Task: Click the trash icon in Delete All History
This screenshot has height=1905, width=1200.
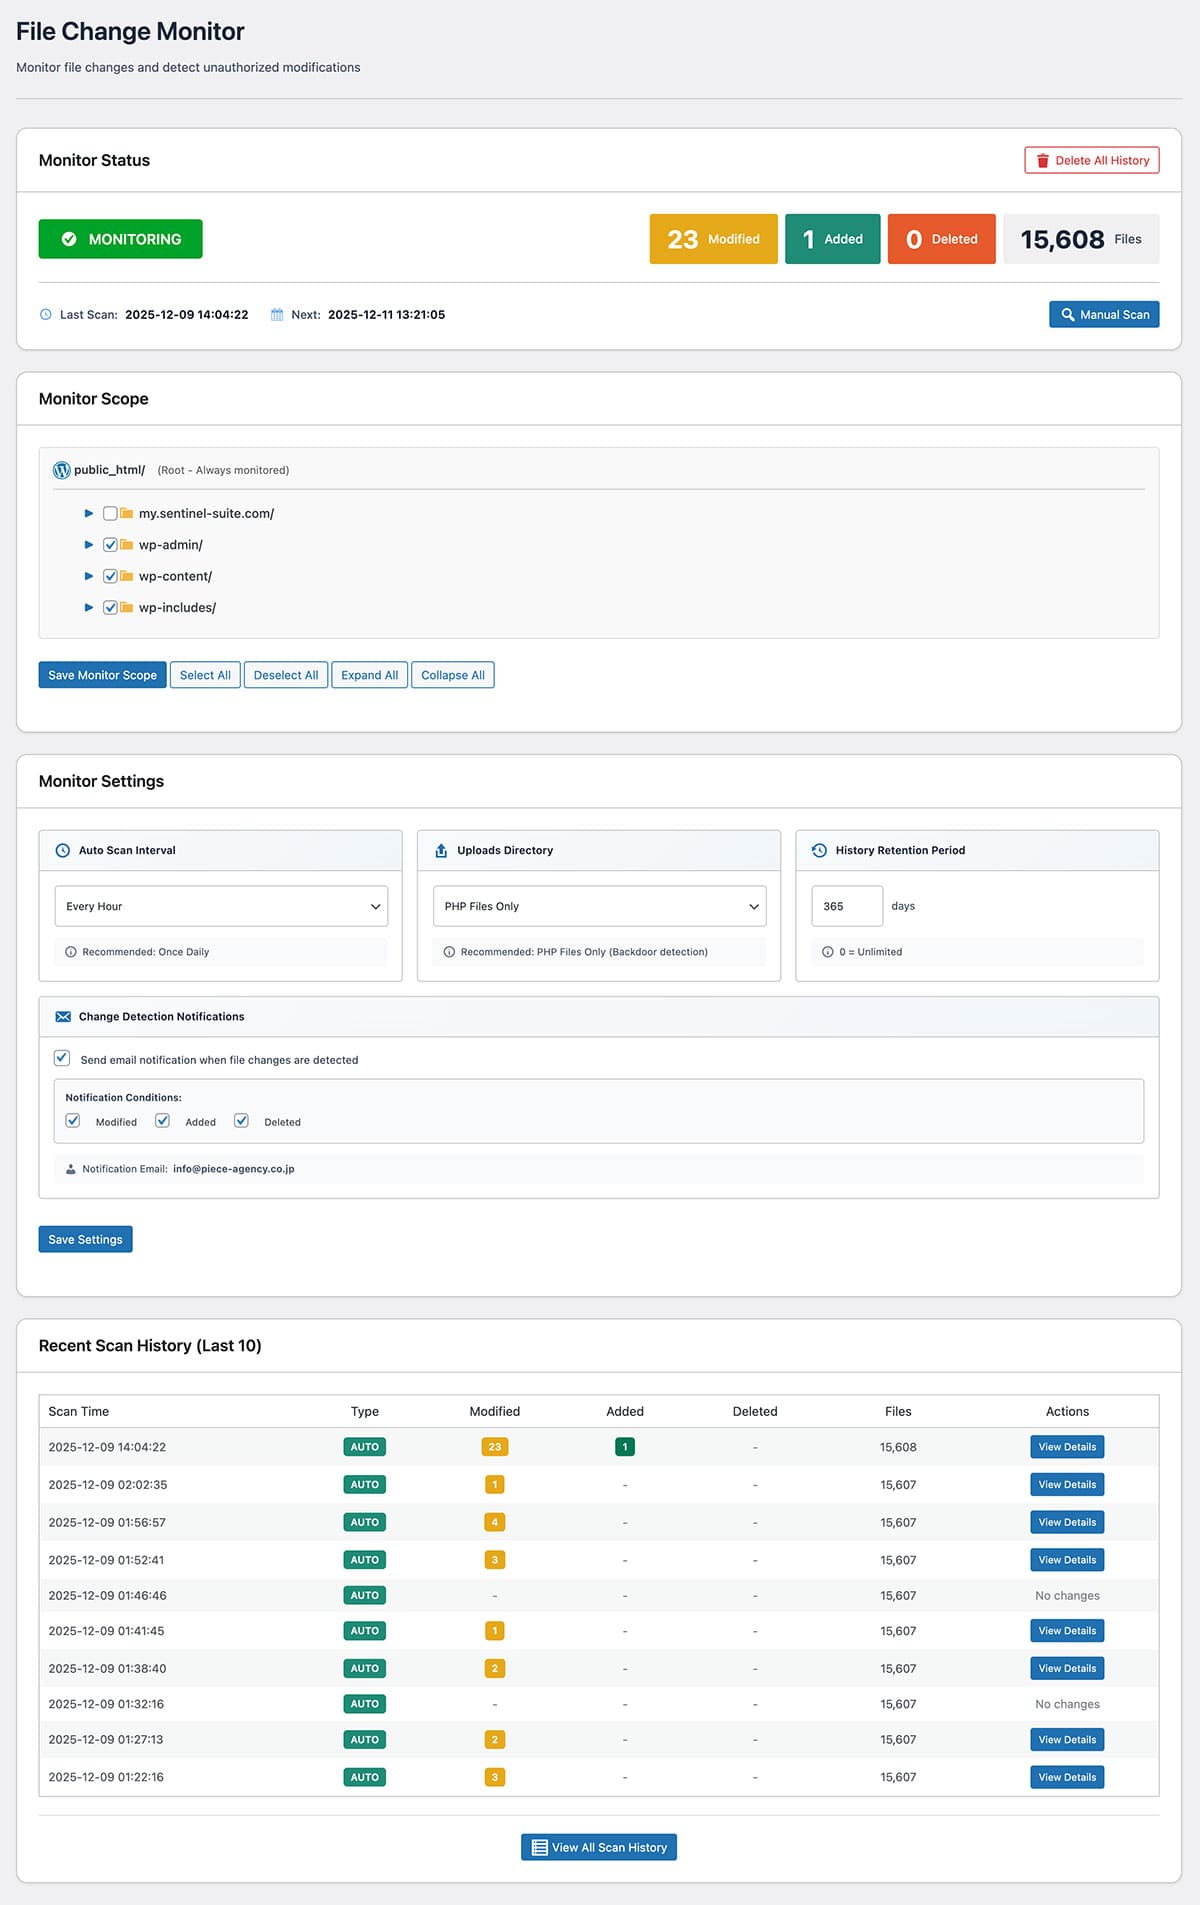Action: coord(1042,161)
